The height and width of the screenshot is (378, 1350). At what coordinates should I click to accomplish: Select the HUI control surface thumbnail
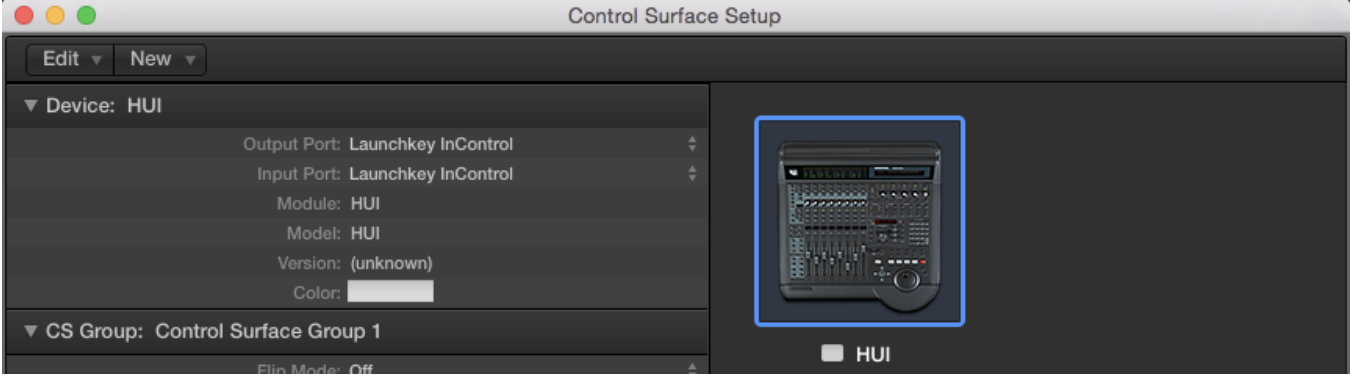pos(859,221)
